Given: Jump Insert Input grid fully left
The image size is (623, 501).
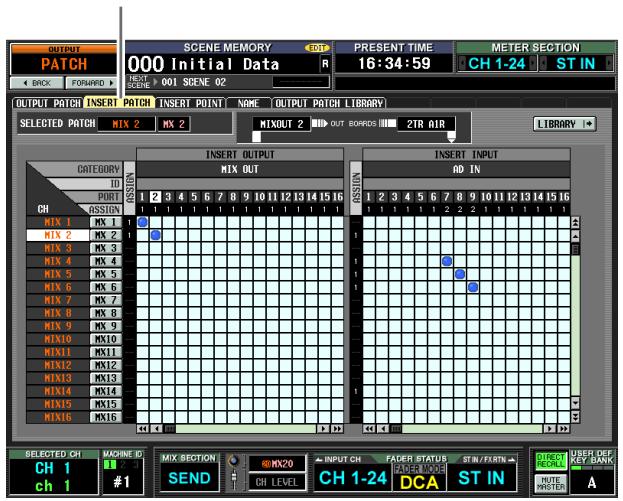Looking at the screenshot, I should click(369, 429).
